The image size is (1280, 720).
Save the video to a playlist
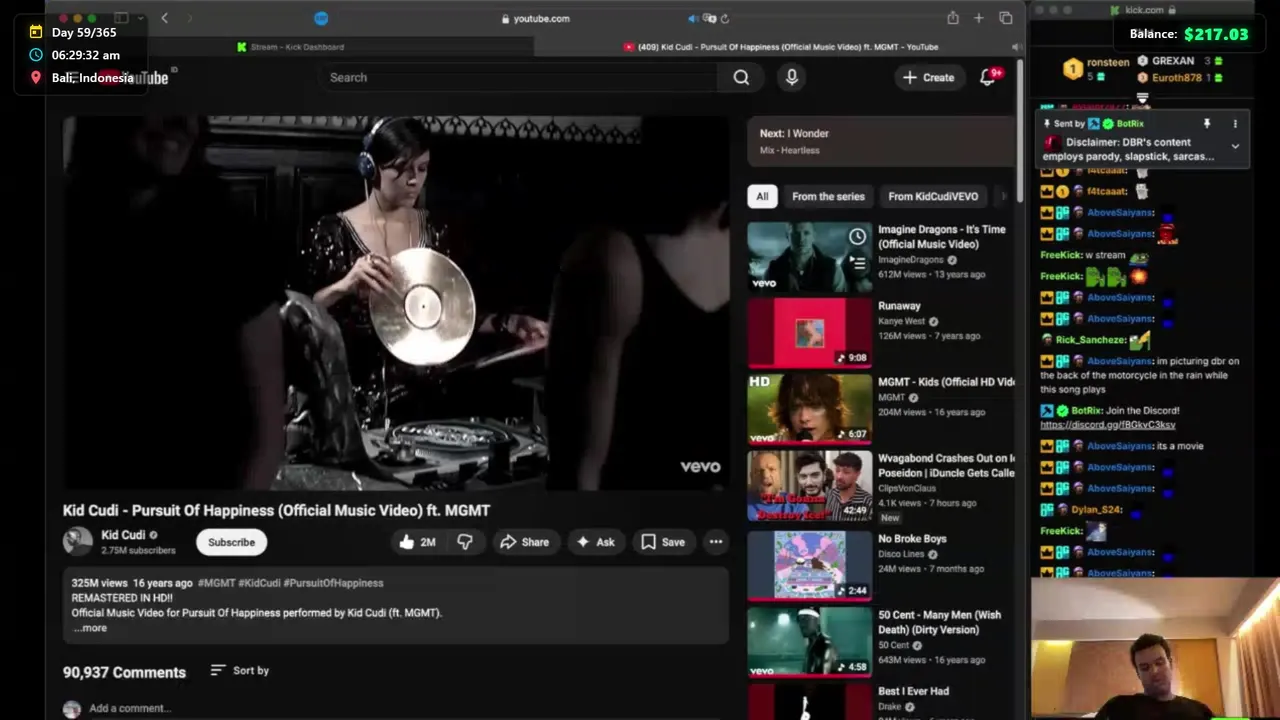click(x=663, y=542)
